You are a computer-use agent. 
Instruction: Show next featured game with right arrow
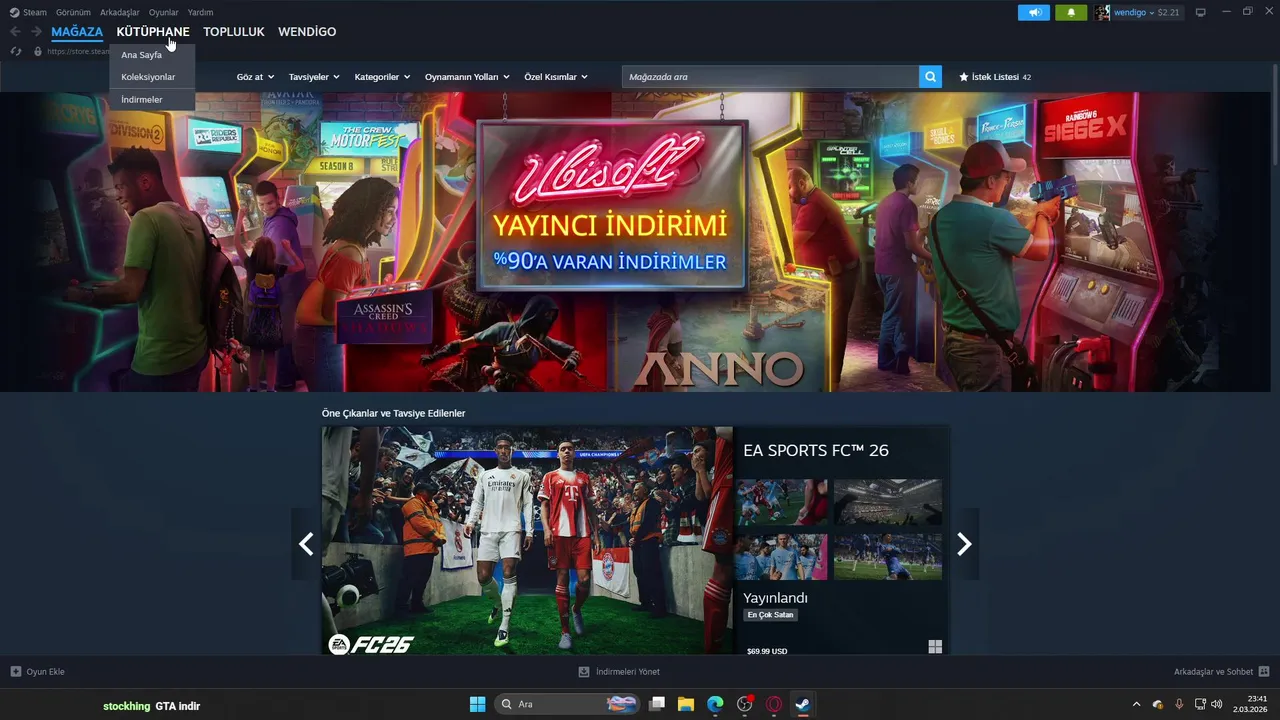coord(964,543)
